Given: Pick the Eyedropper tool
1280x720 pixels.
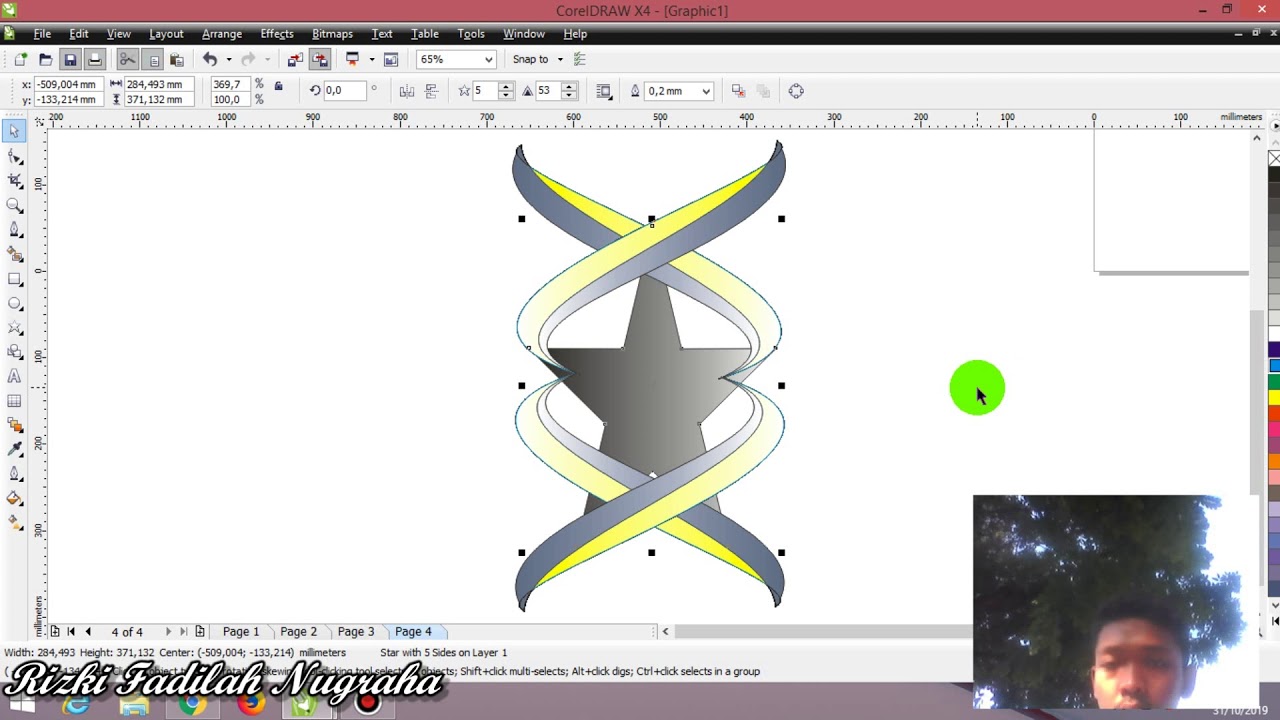Looking at the screenshot, I should coord(14,449).
